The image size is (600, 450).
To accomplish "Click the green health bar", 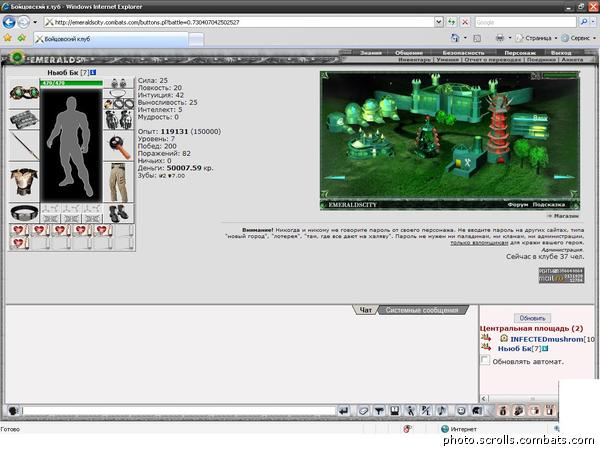I will point(71,83).
